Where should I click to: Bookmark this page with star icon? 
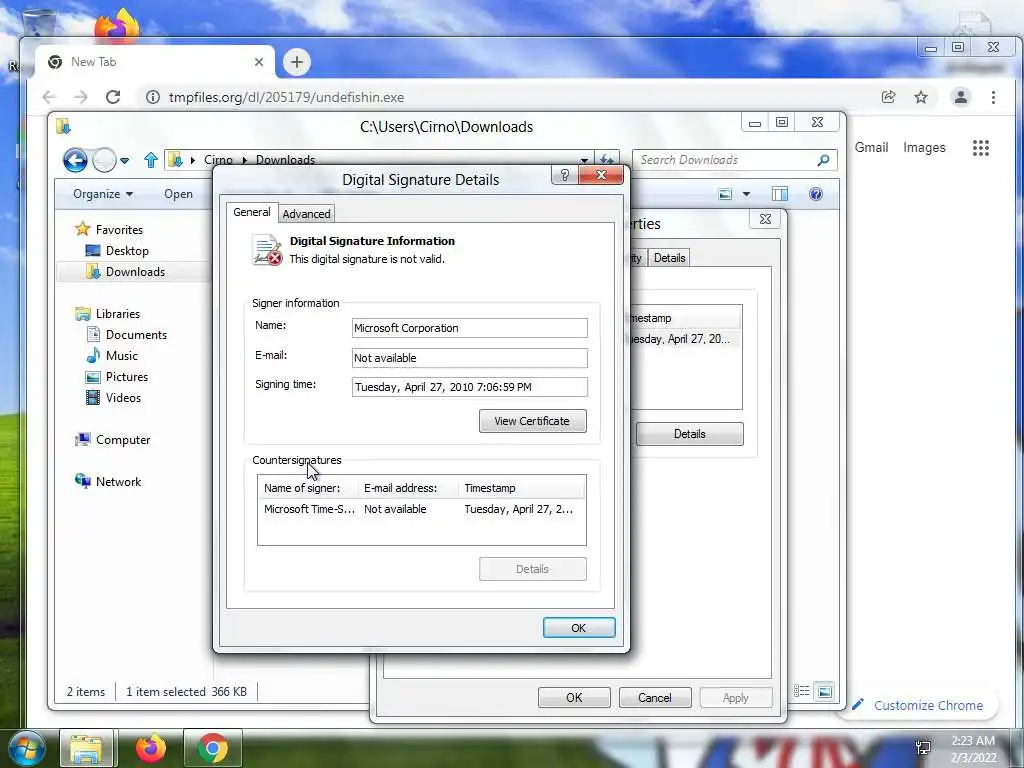tap(921, 97)
